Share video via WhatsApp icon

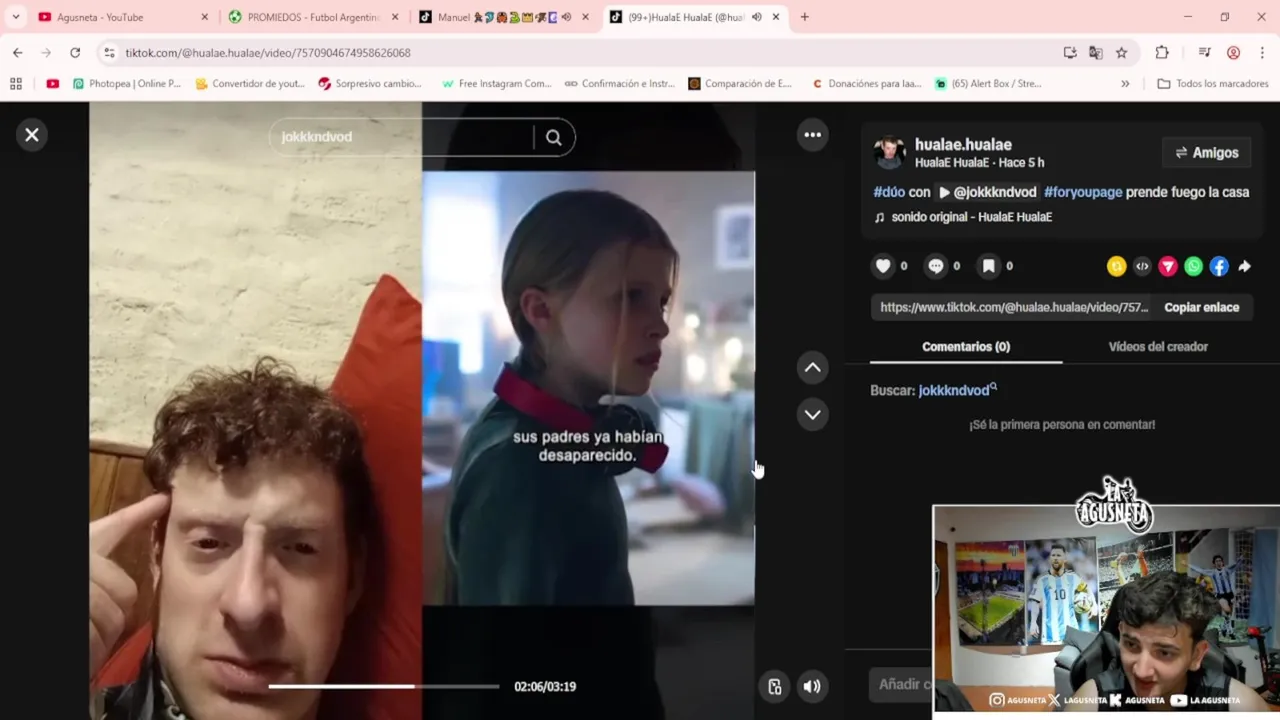[x=1193, y=266]
